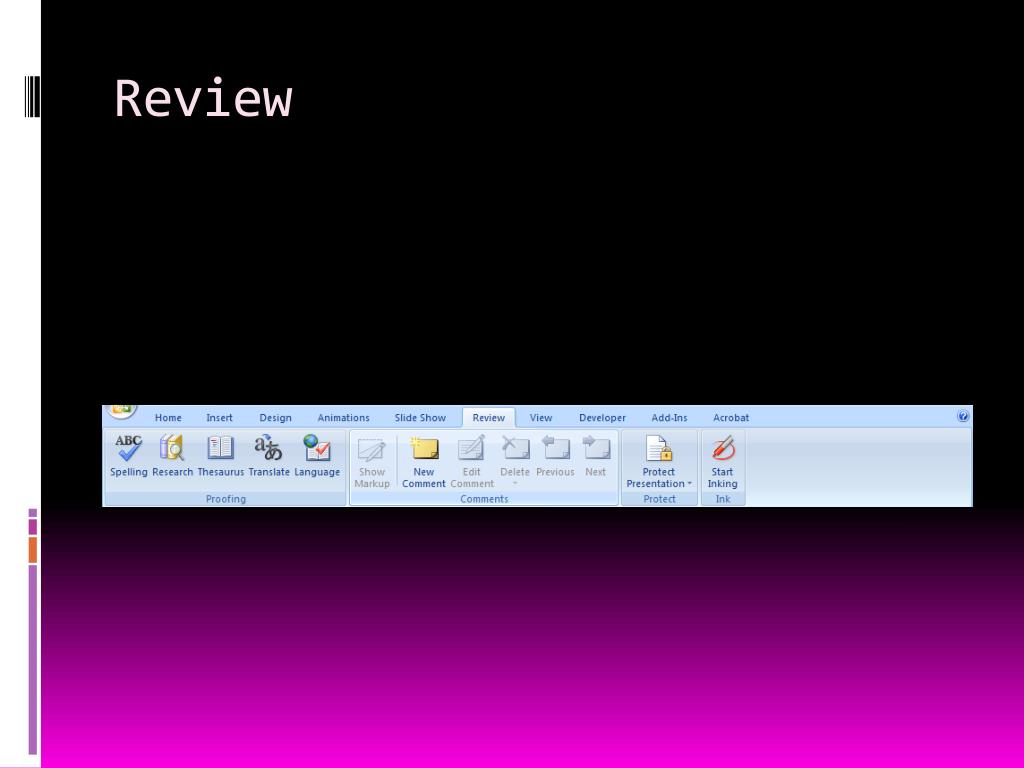
Task: Open the Animations tab
Action: (x=344, y=418)
